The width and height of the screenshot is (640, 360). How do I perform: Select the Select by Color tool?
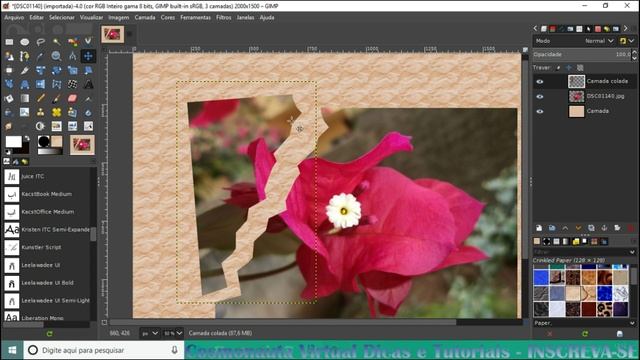[x=72, y=42]
